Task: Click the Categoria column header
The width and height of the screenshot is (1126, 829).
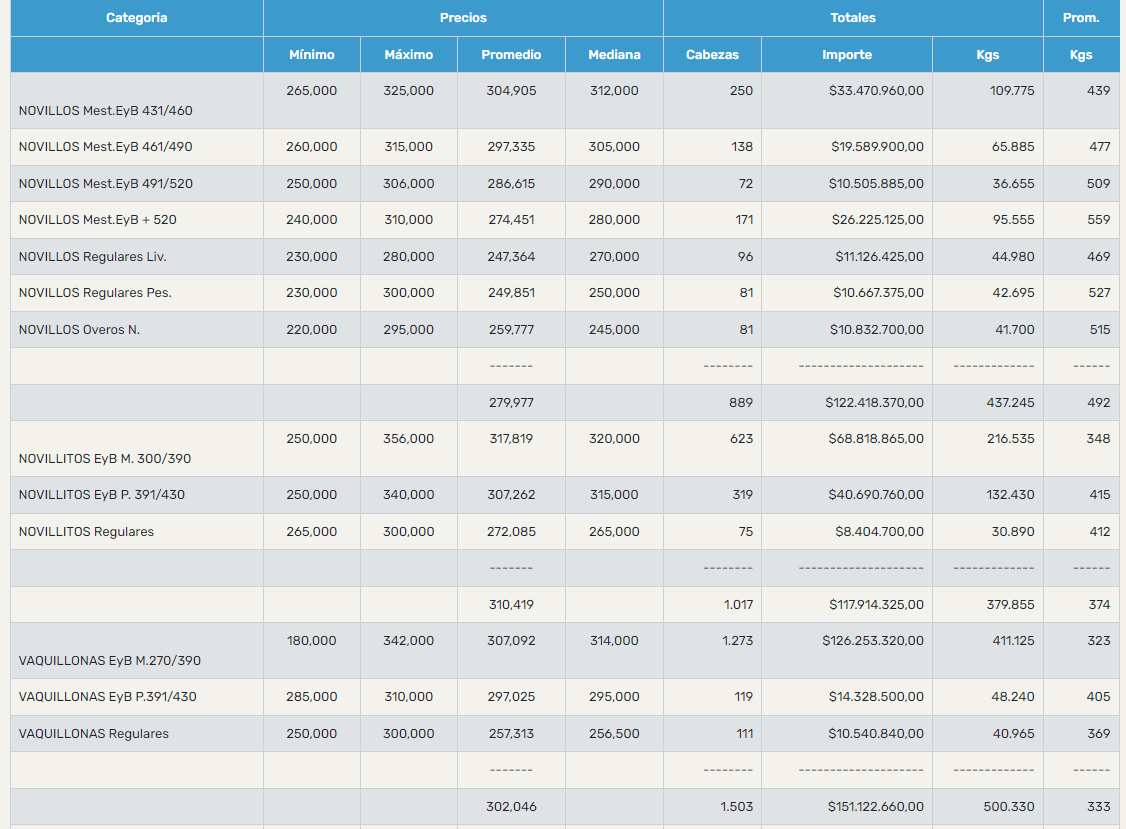Action: click(x=137, y=18)
